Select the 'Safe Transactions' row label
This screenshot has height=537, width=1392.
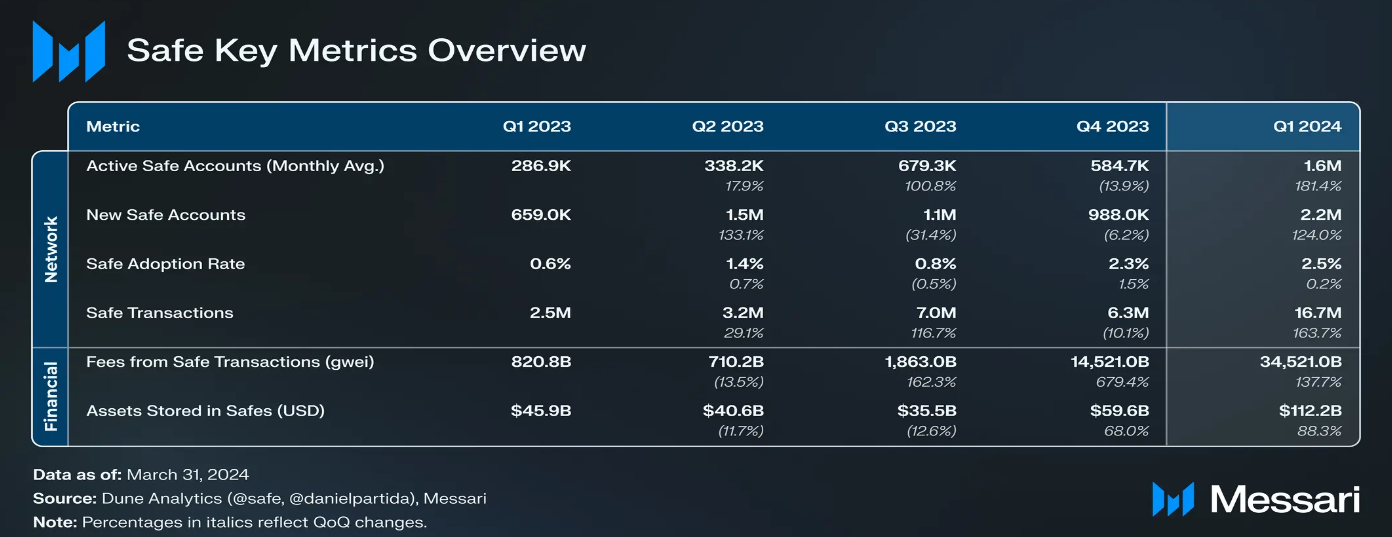point(160,313)
